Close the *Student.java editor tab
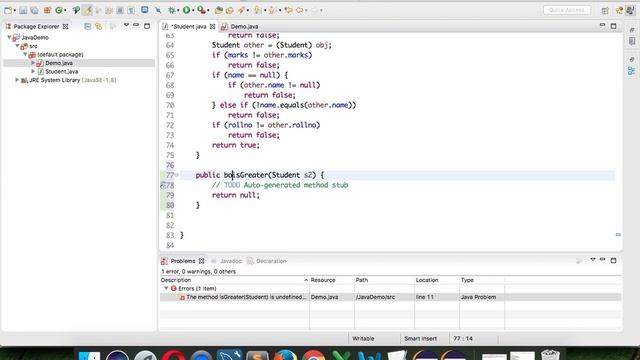 point(212,27)
